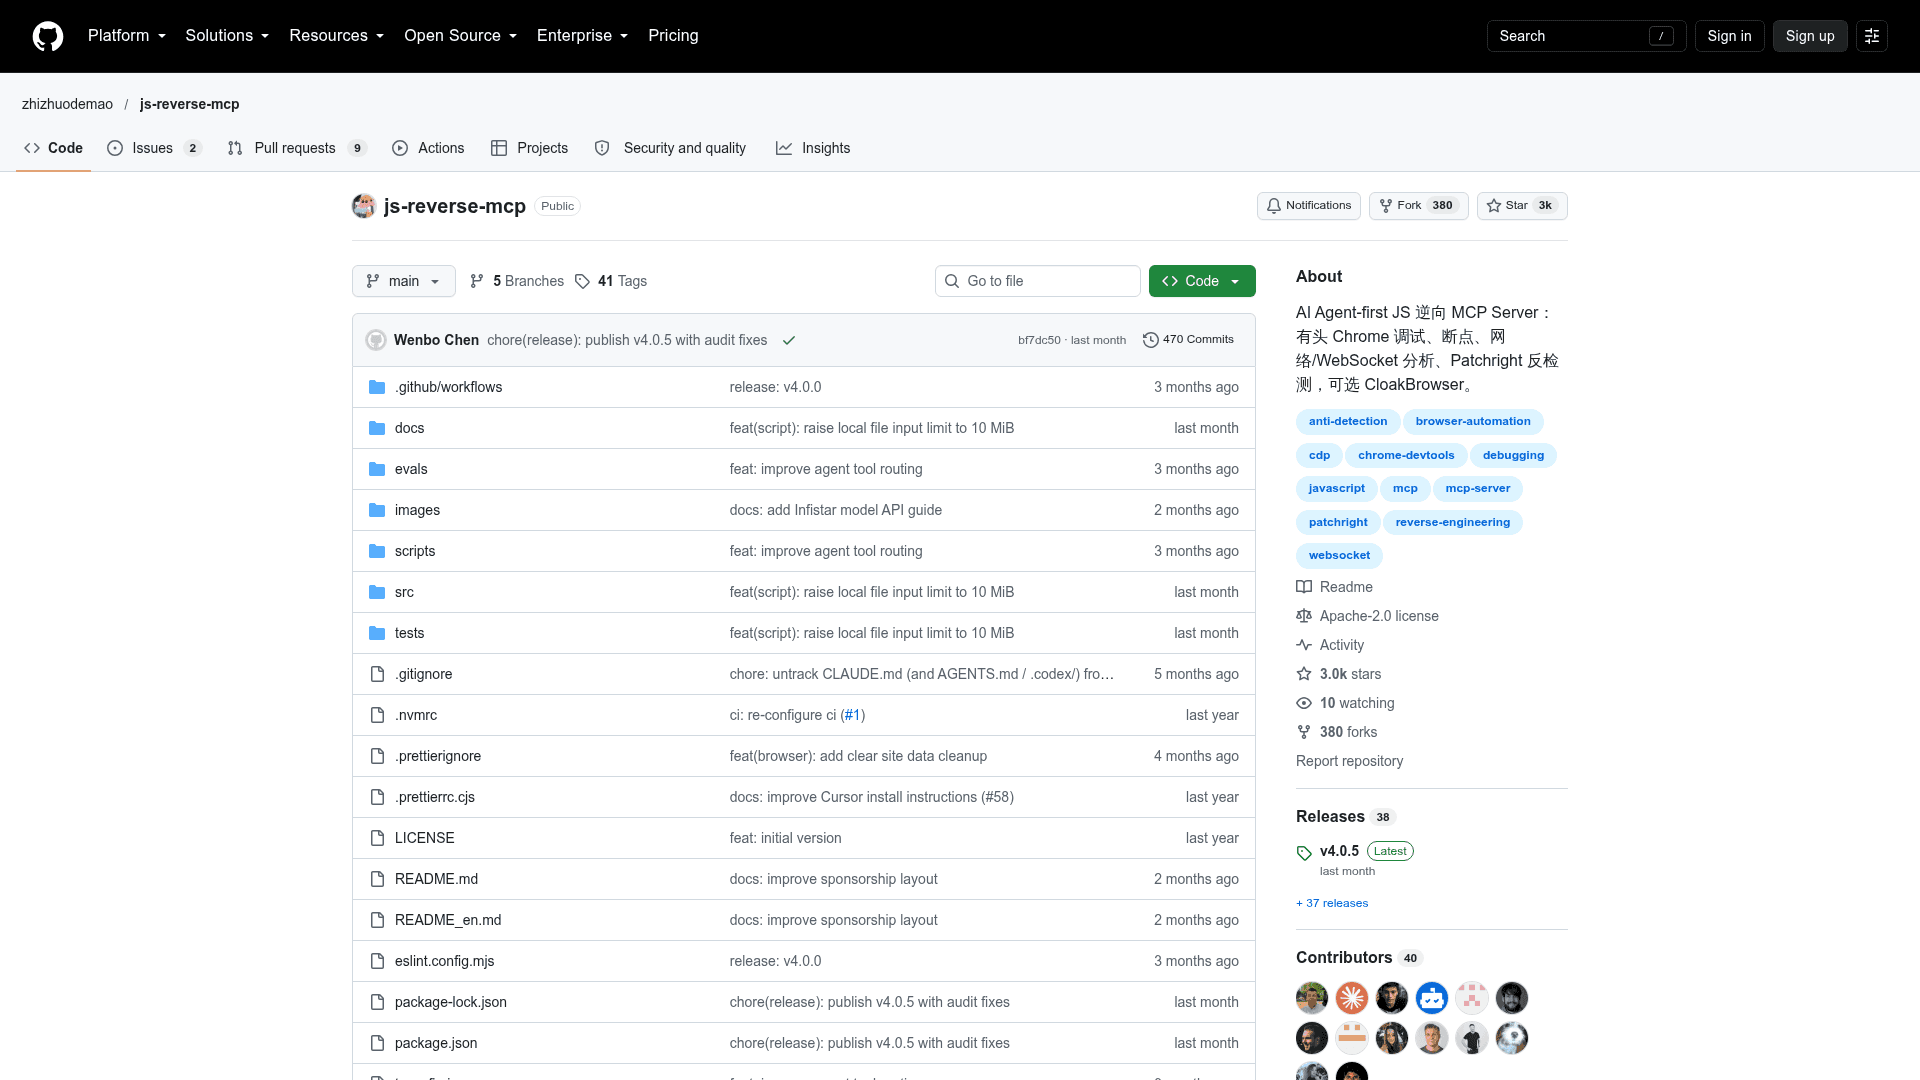The width and height of the screenshot is (1920, 1080).
Task: Switch to the Pull requests tab
Action: (x=297, y=148)
